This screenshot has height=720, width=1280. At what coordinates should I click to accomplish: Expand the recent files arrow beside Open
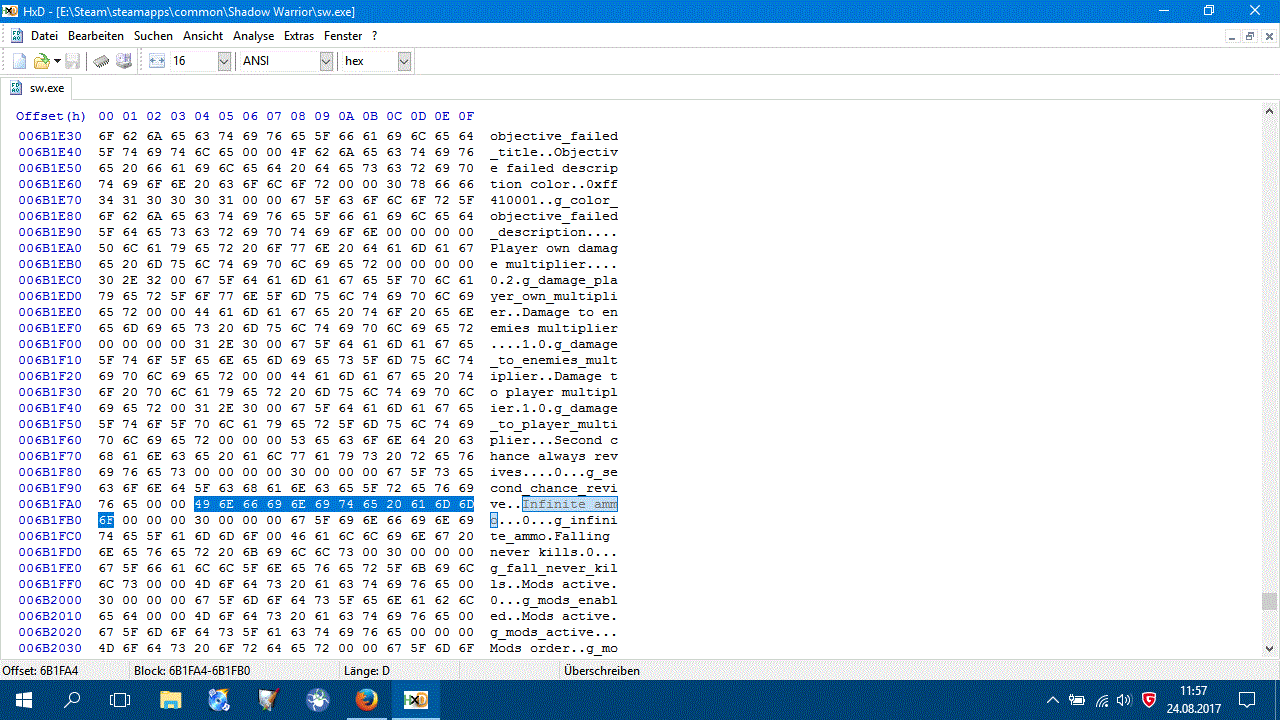[57, 61]
